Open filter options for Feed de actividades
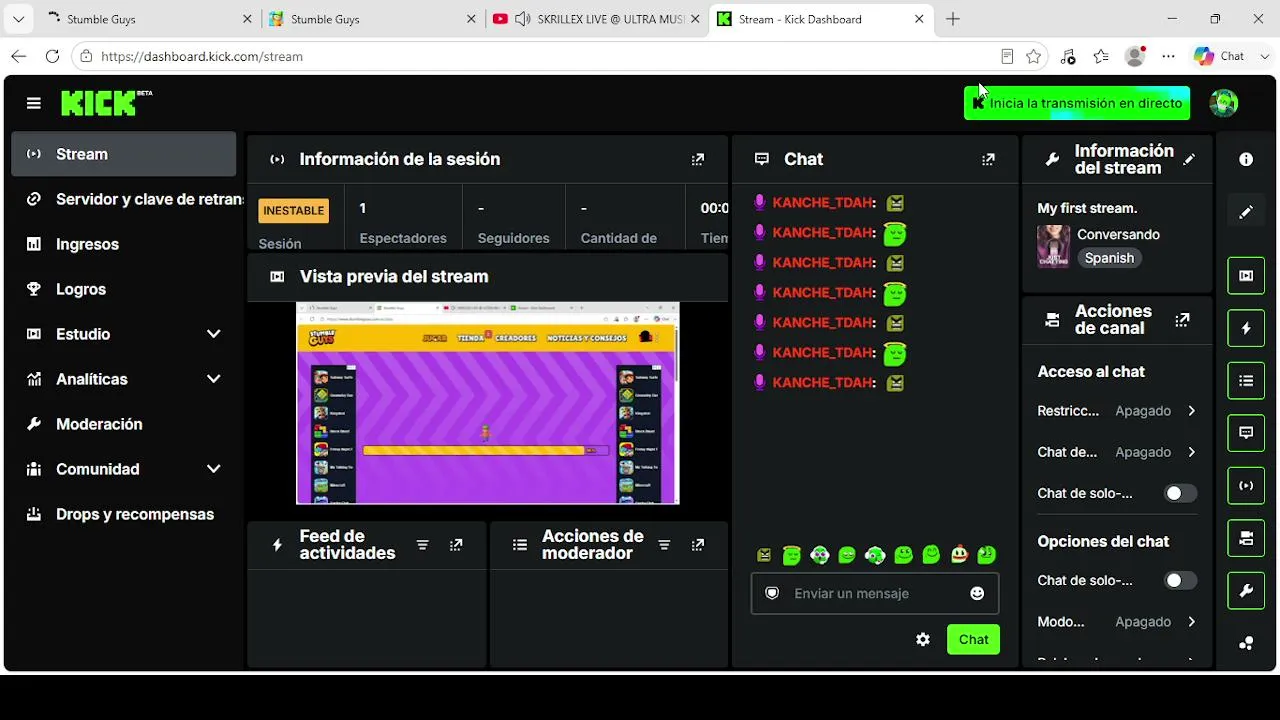Image resolution: width=1280 pixels, height=720 pixels. (423, 545)
